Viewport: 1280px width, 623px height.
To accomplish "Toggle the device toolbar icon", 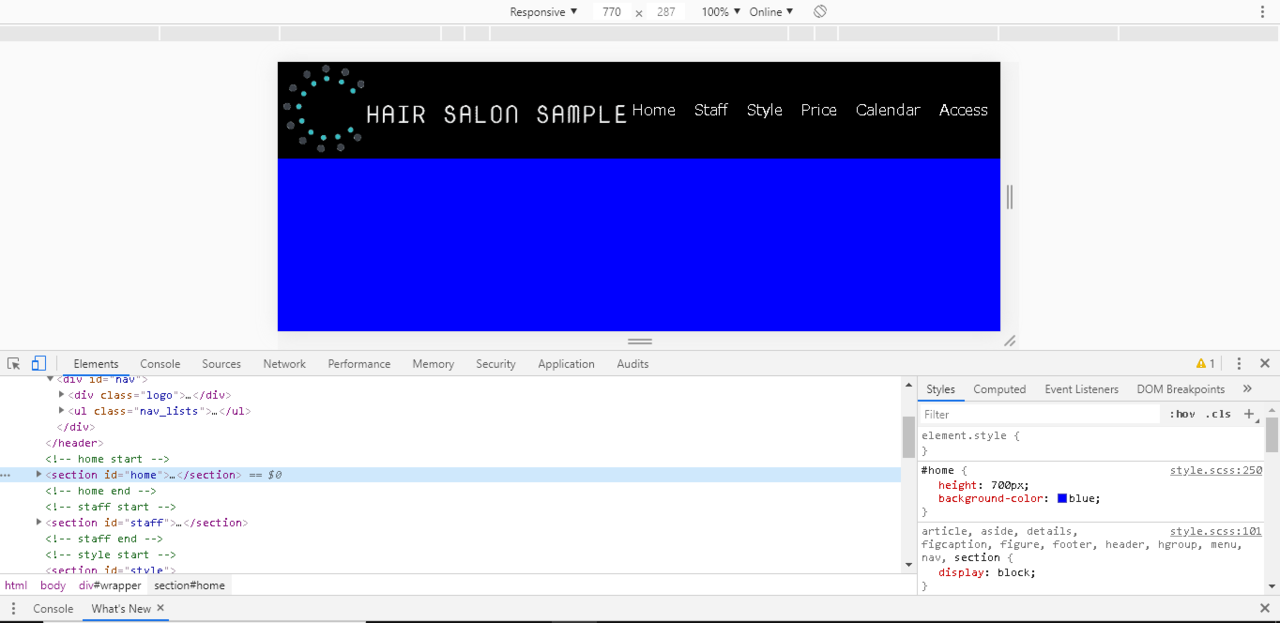I will [39, 364].
